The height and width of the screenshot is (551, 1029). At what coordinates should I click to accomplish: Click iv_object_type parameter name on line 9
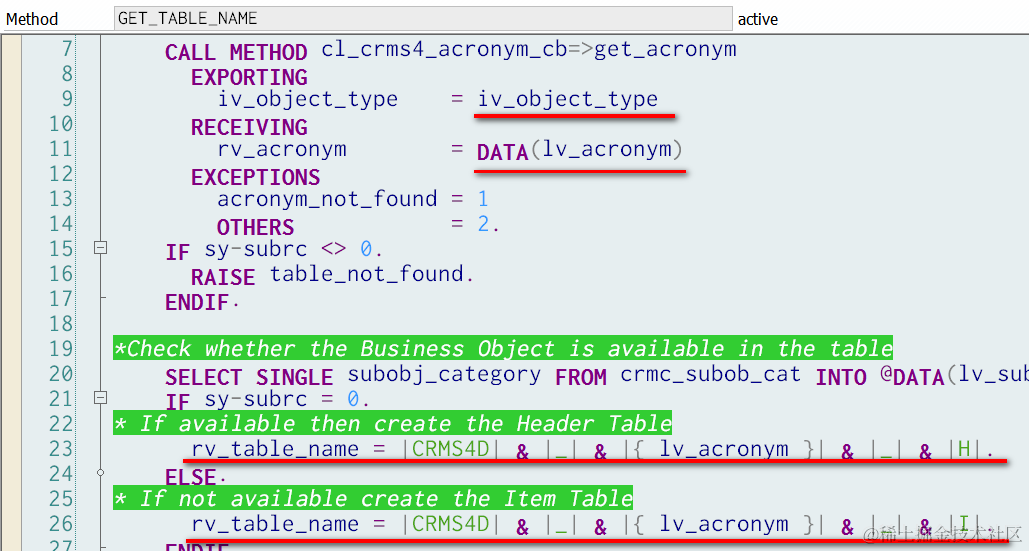pos(308,99)
